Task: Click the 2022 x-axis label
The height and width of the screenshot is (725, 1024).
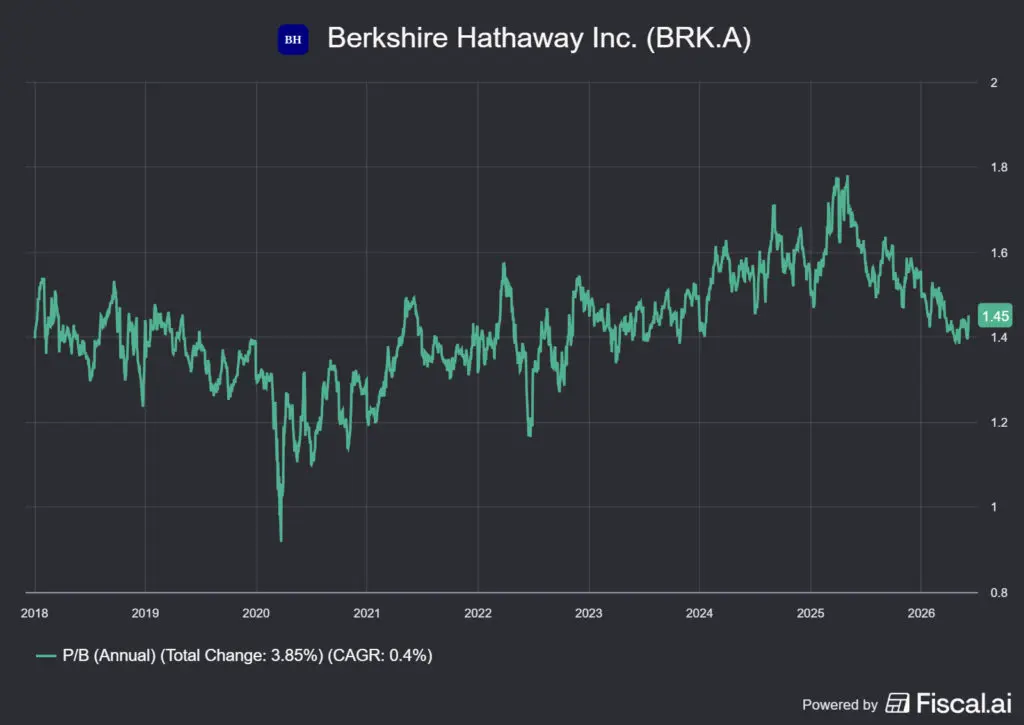Action: click(x=477, y=613)
